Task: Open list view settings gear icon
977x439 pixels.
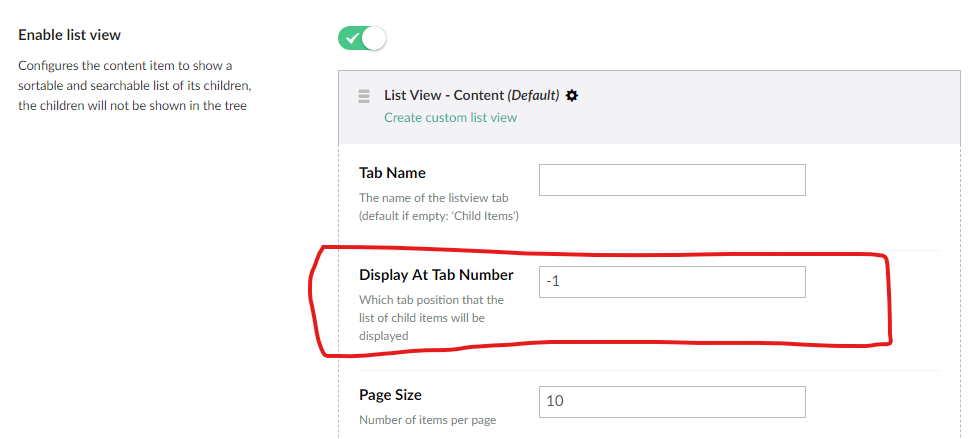Action: (x=571, y=96)
